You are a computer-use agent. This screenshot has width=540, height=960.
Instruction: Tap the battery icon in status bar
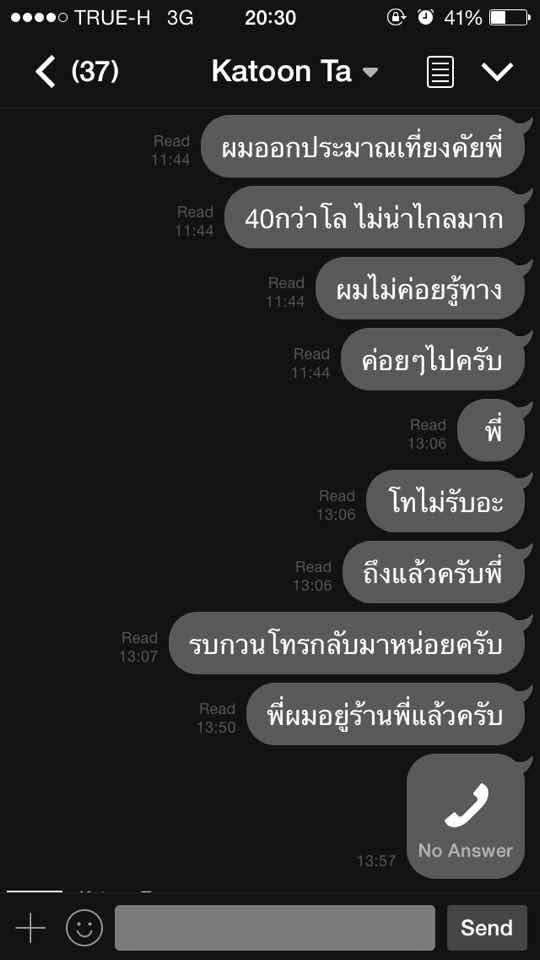click(509, 18)
